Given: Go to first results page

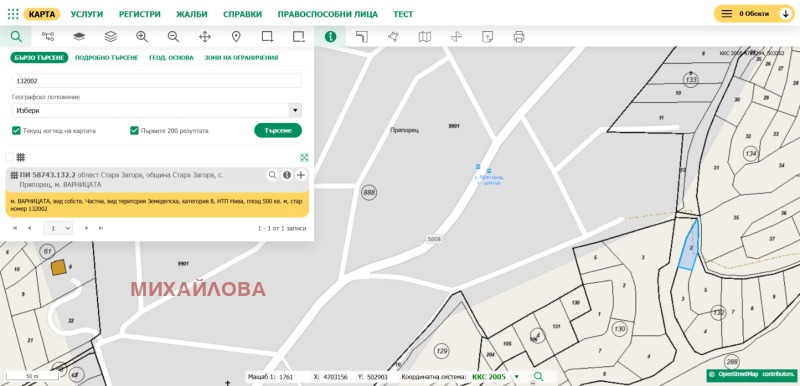Looking at the screenshot, I should pos(15,228).
